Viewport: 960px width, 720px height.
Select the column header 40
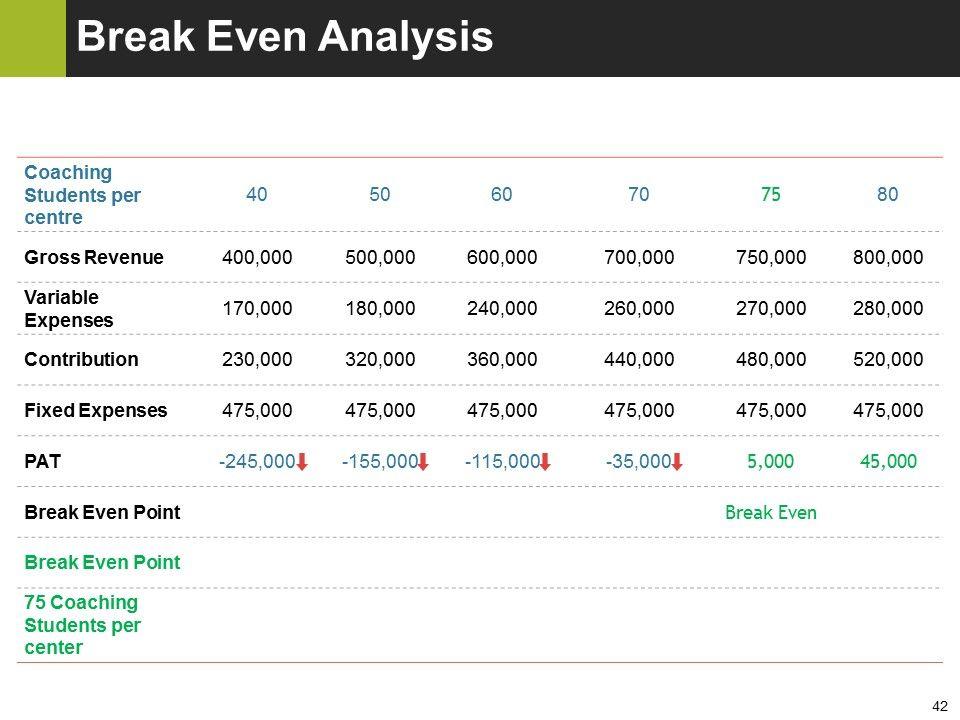coord(257,195)
